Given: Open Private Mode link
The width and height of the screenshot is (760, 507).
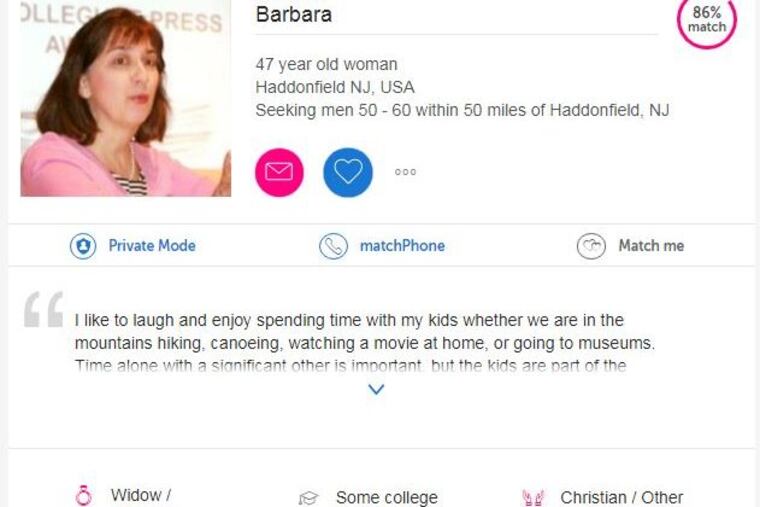Looking at the screenshot, I should click(x=152, y=246).
